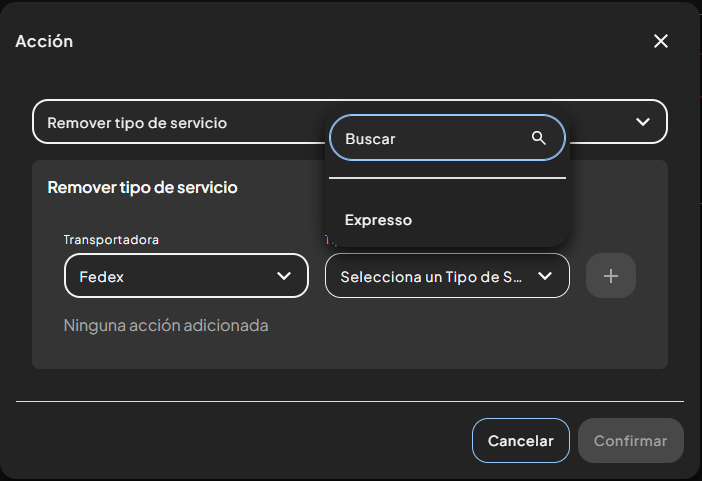Click the magnifier icon in Buscar field
Screen dimensions: 702x481
(x=539, y=138)
